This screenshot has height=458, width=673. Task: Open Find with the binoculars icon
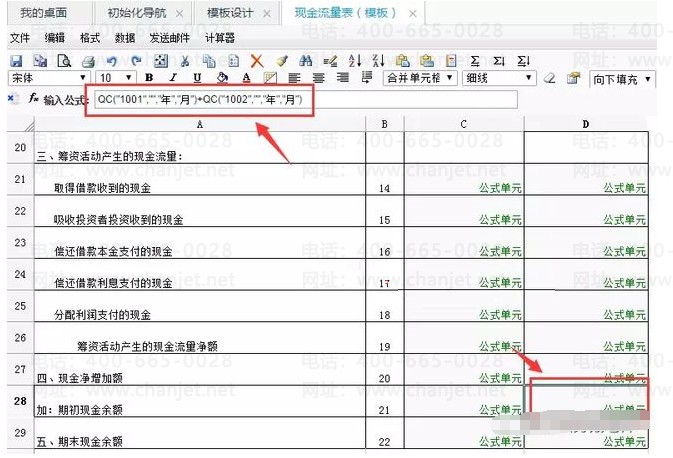point(306,61)
